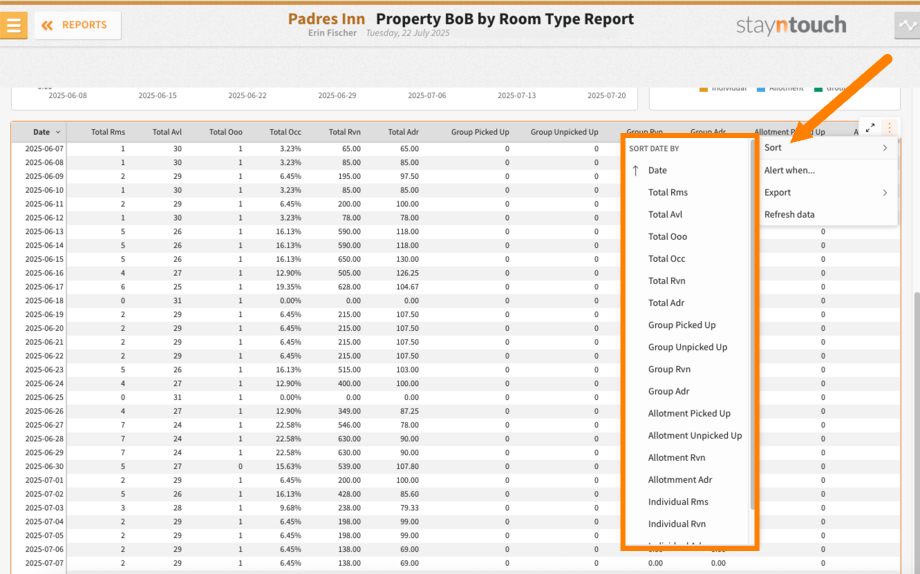The height and width of the screenshot is (574, 920).
Task: Go back to Reports
Action: pos(77,25)
